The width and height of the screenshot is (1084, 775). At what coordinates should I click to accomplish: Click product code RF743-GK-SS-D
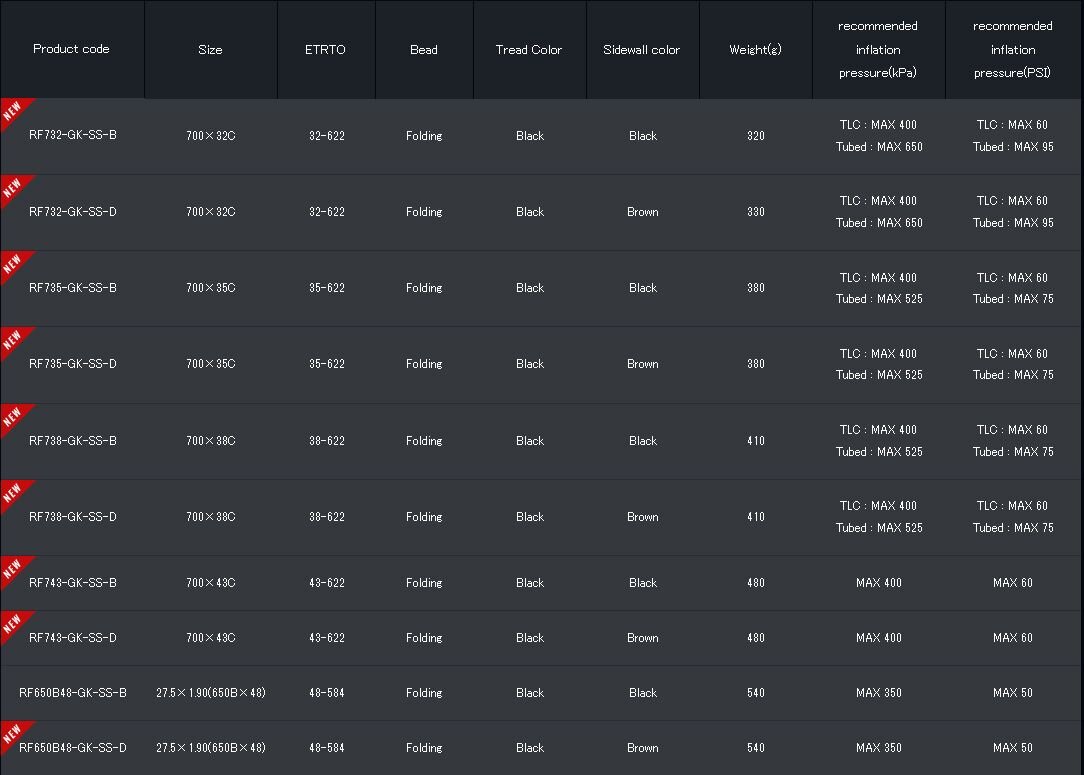coord(73,638)
